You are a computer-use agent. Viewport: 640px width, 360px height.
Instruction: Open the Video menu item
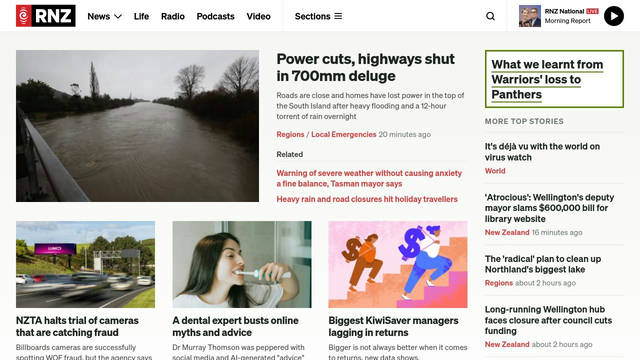(258, 16)
